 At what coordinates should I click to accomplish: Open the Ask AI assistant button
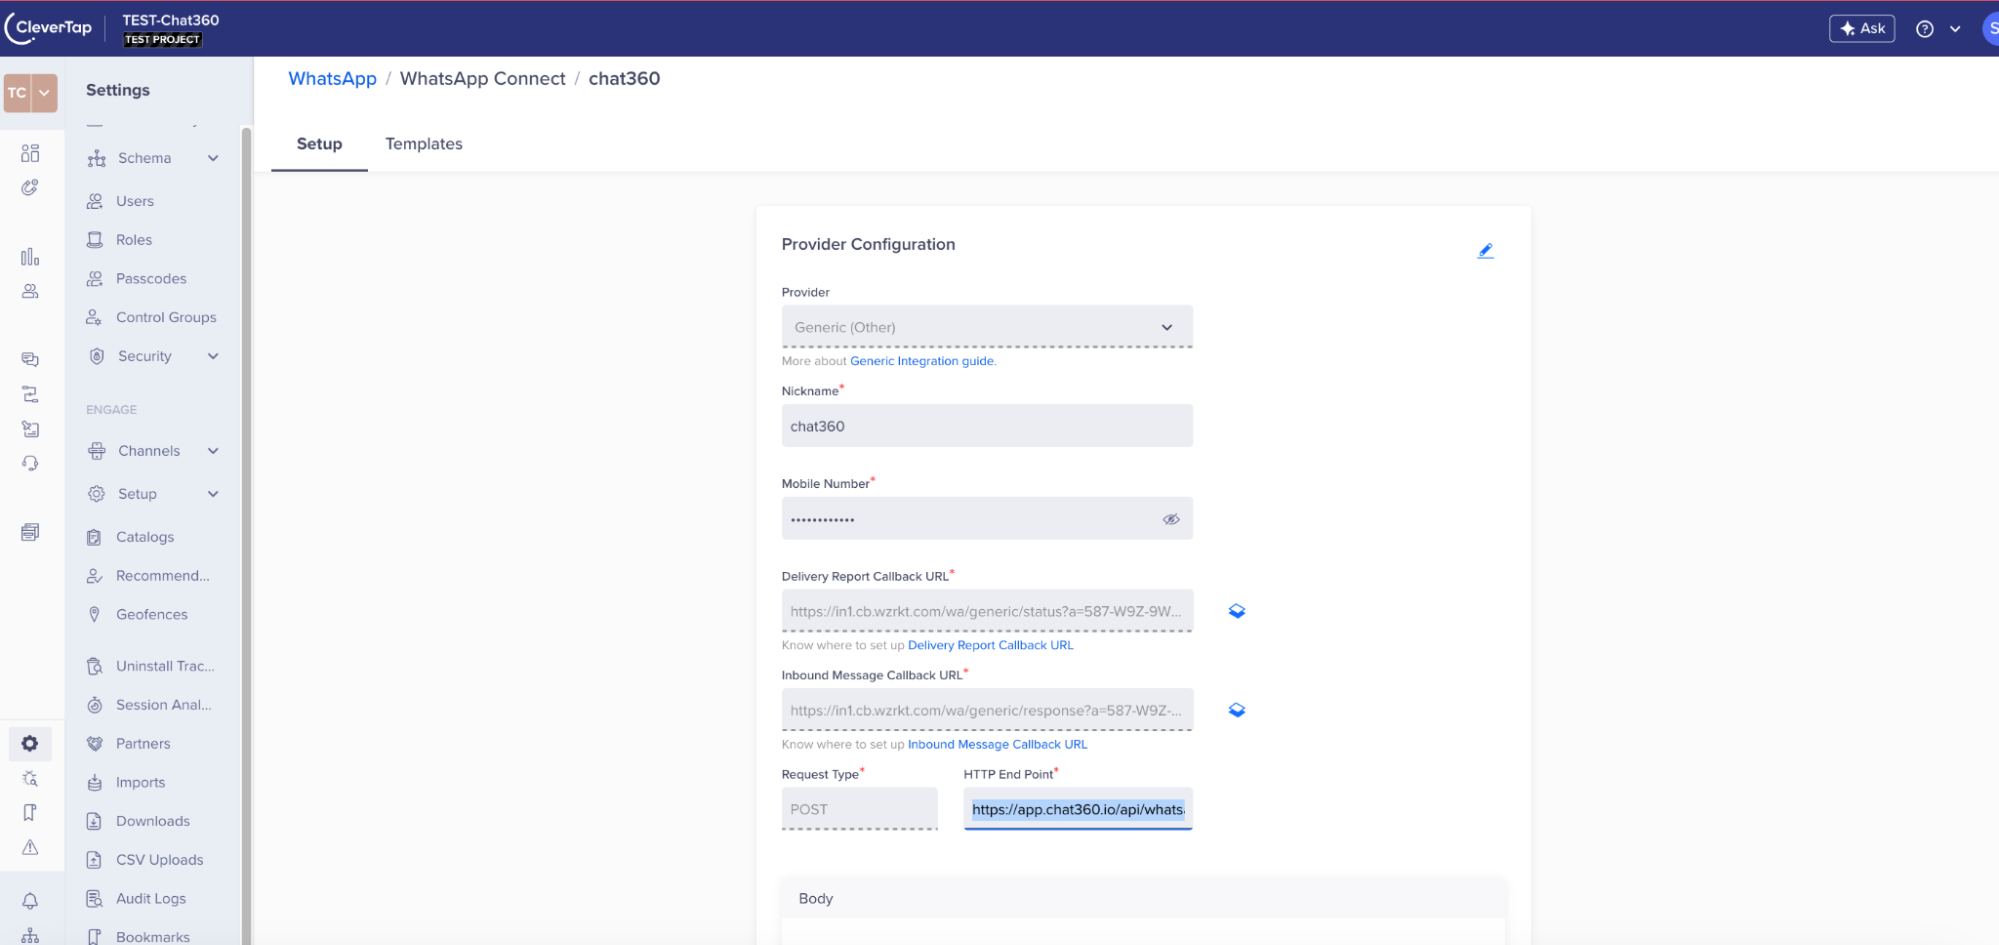tap(1862, 28)
